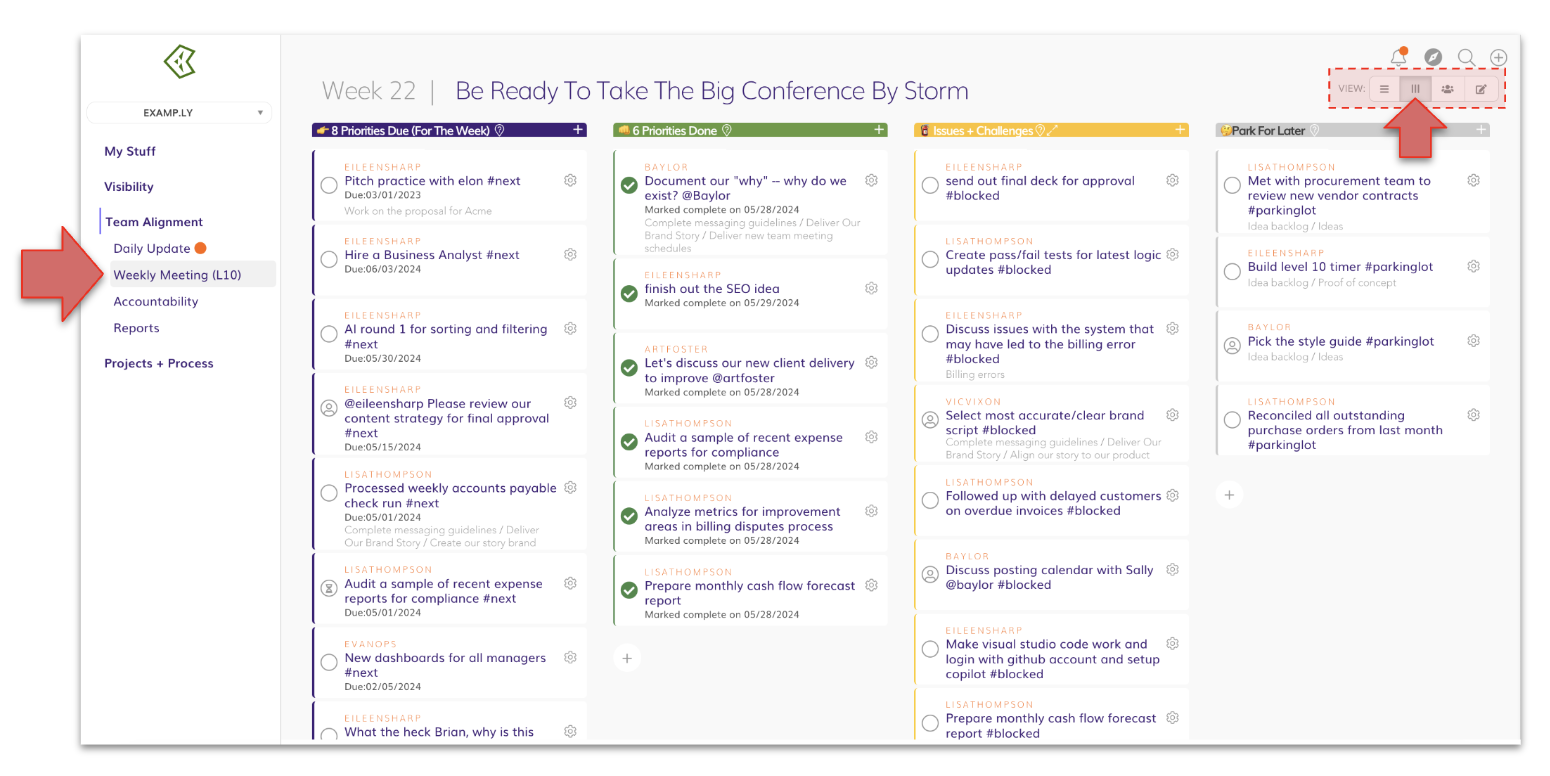Open gear settings for Pitch practice card
Screen dimensions: 1550x776
[570, 181]
